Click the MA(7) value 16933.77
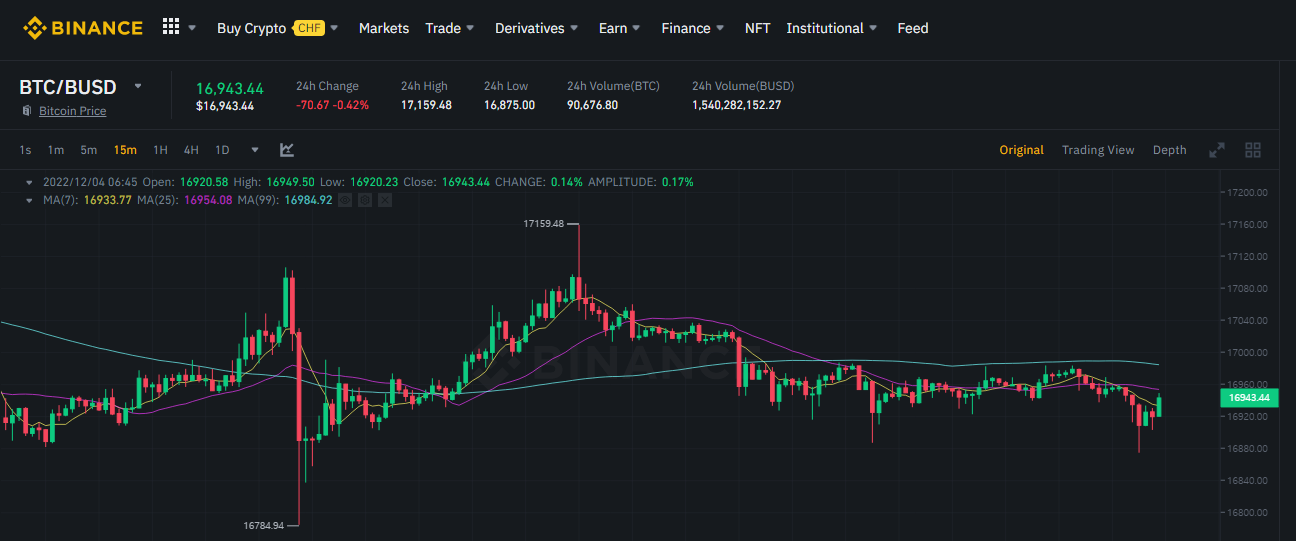1296x541 pixels. [108, 200]
